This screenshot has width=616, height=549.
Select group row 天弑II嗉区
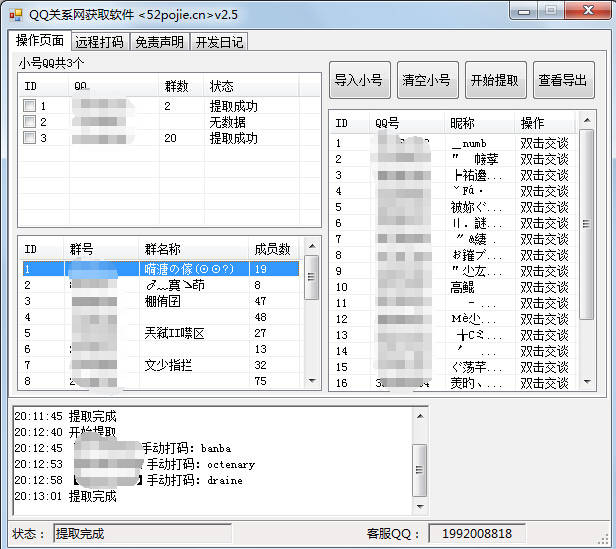click(161, 333)
